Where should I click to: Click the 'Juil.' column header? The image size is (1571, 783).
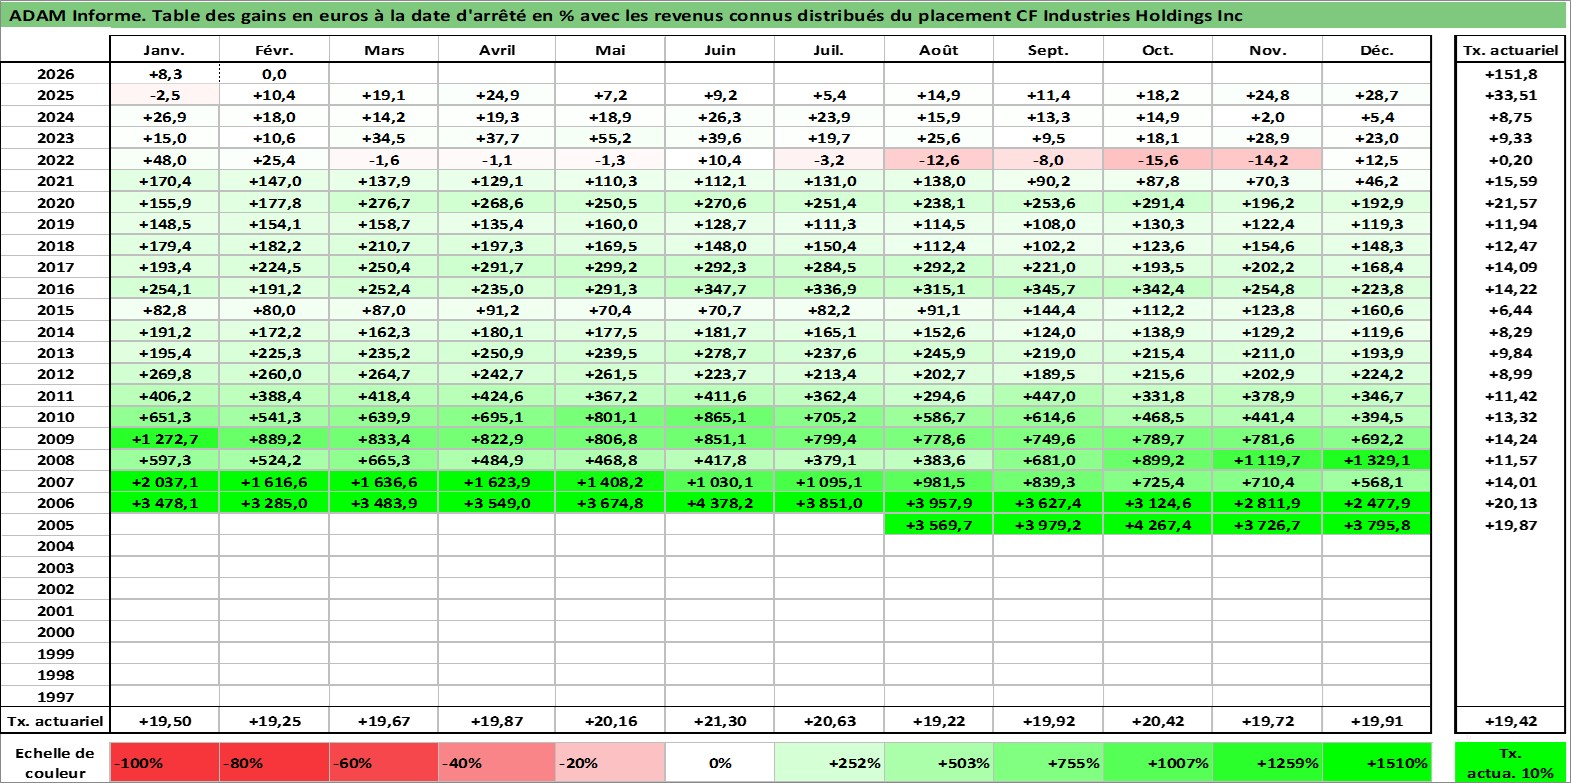tap(829, 50)
